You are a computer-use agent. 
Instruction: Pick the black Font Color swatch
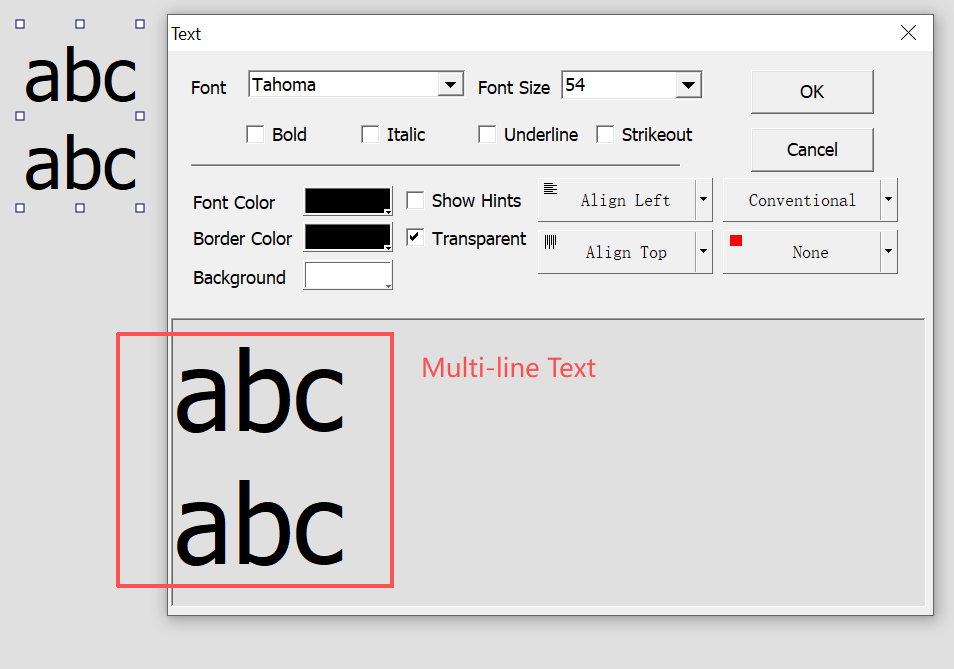[x=347, y=201]
